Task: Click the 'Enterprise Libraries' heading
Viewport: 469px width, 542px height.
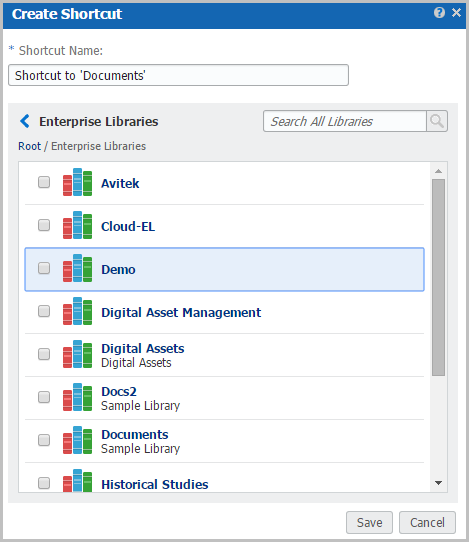Action: click(x=99, y=122)
